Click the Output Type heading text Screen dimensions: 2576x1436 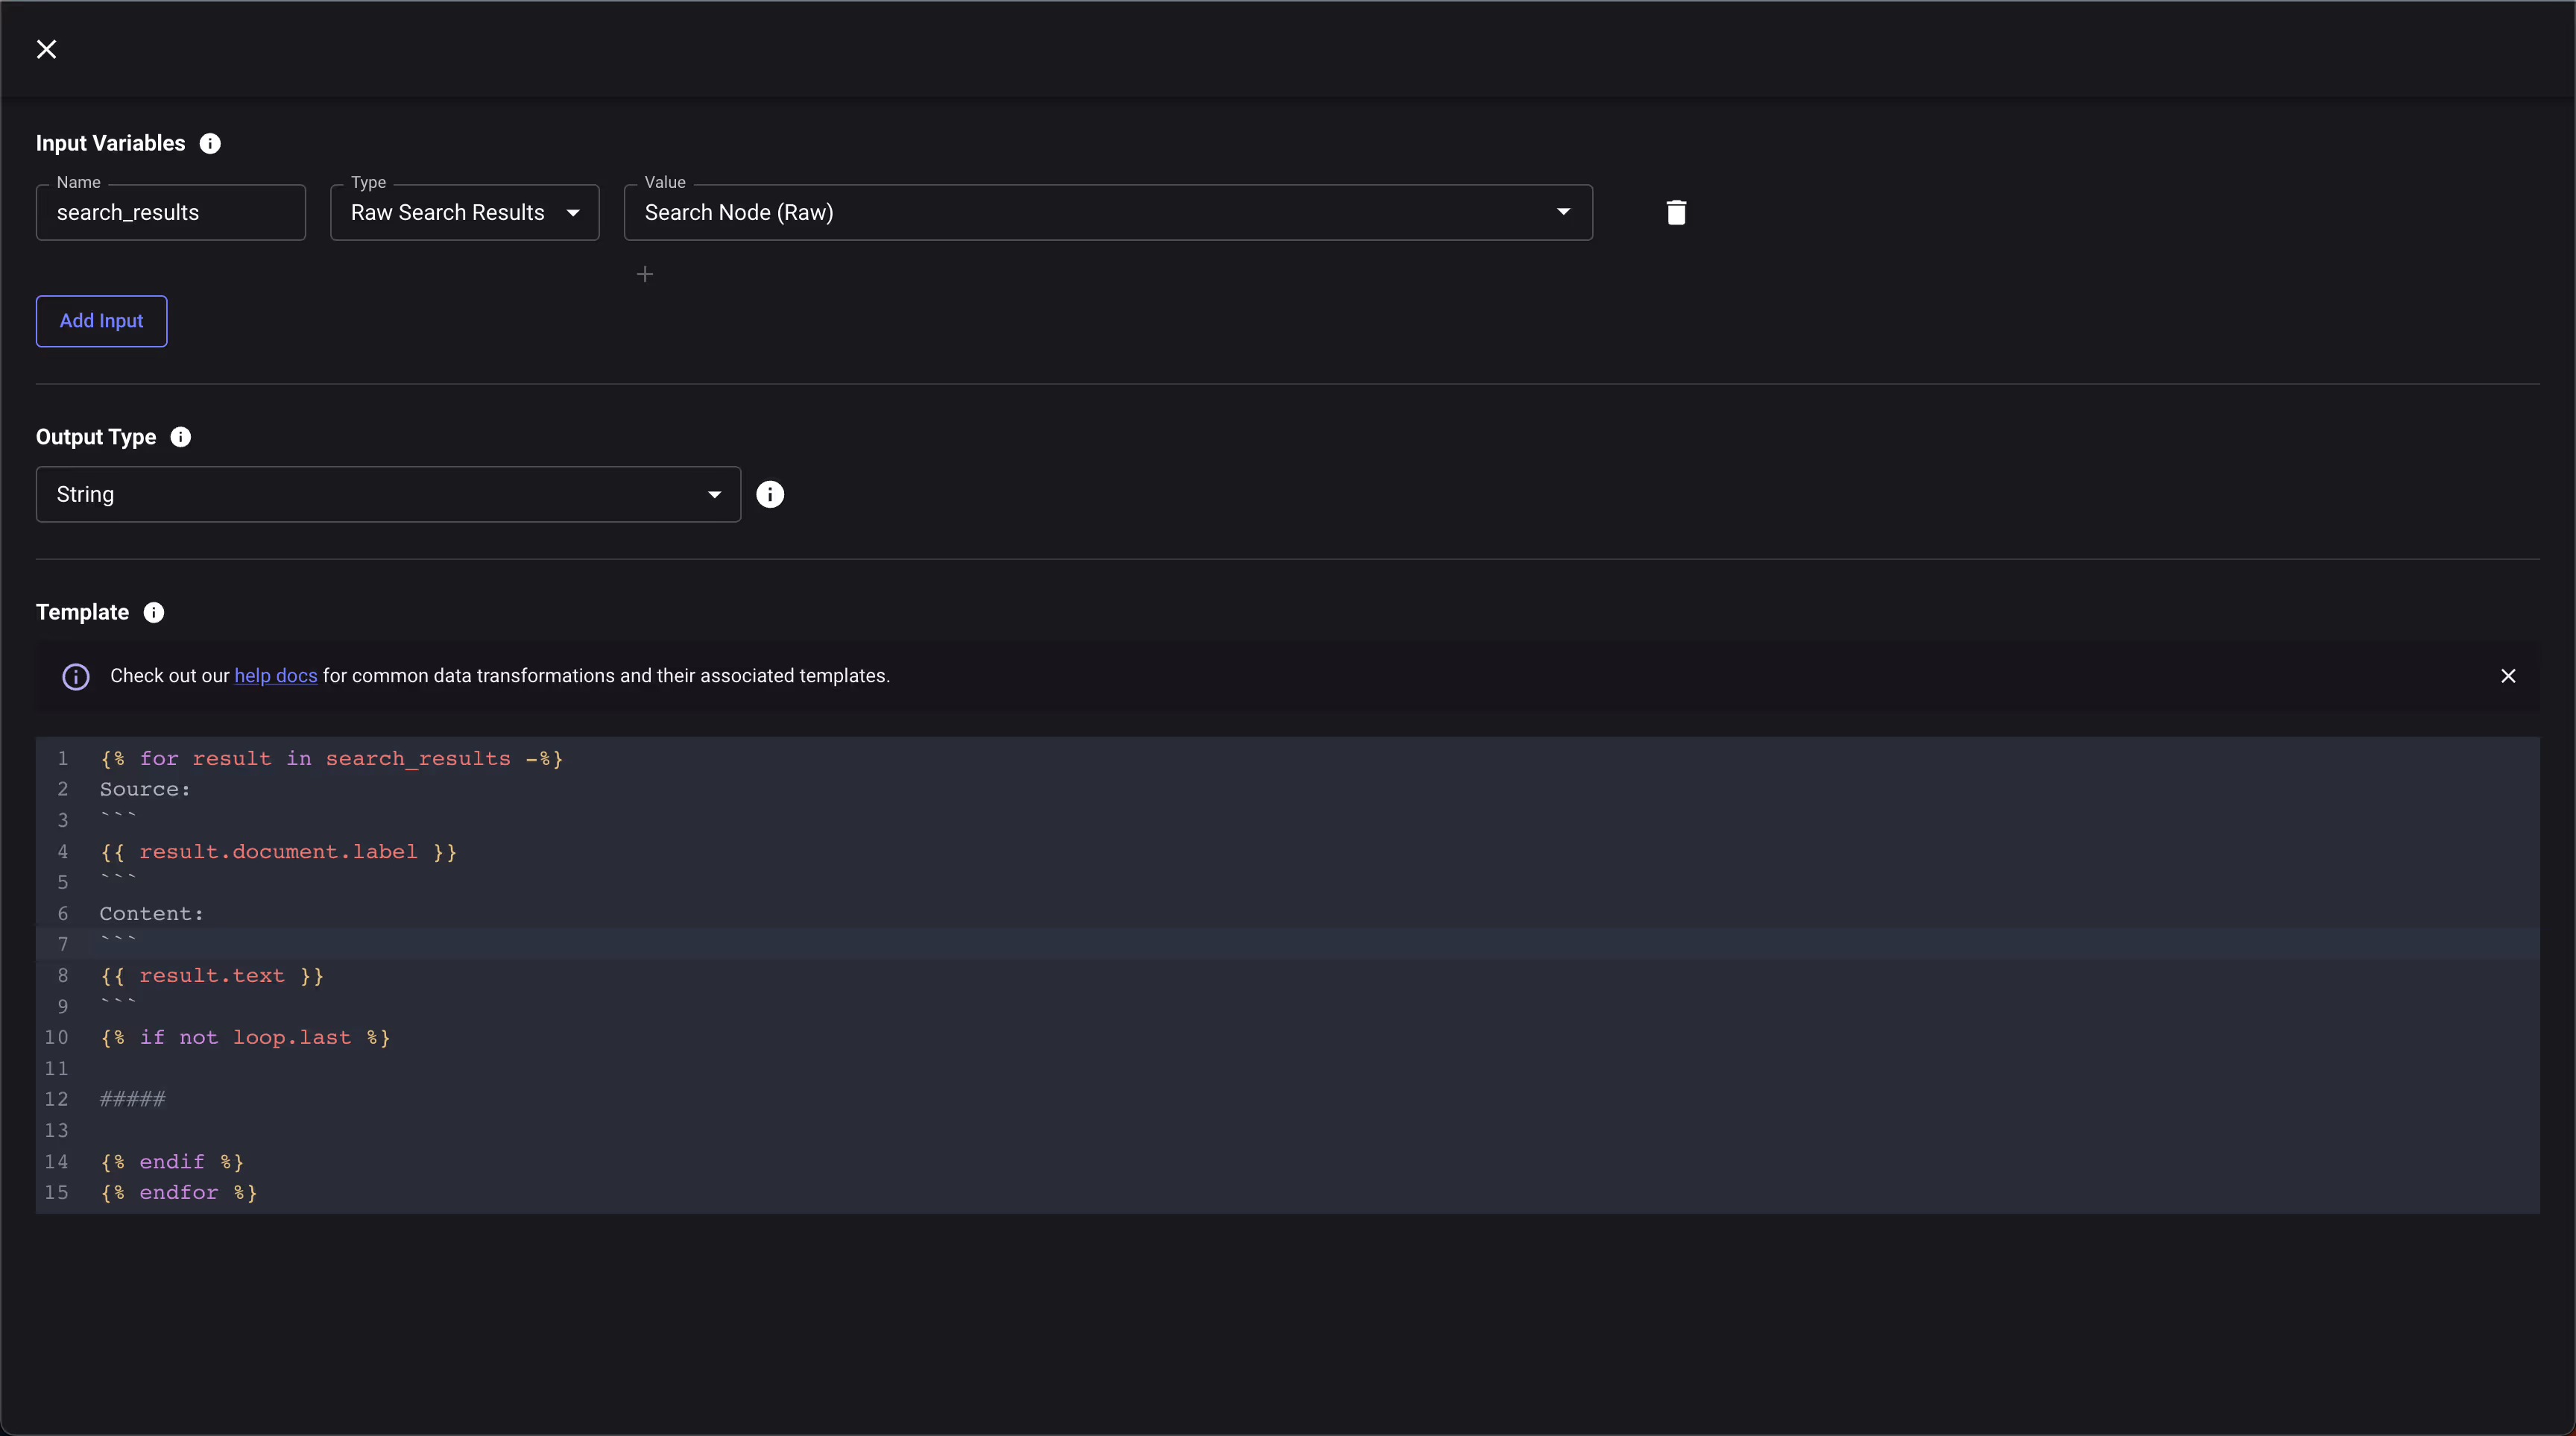(x=96, y=437)
